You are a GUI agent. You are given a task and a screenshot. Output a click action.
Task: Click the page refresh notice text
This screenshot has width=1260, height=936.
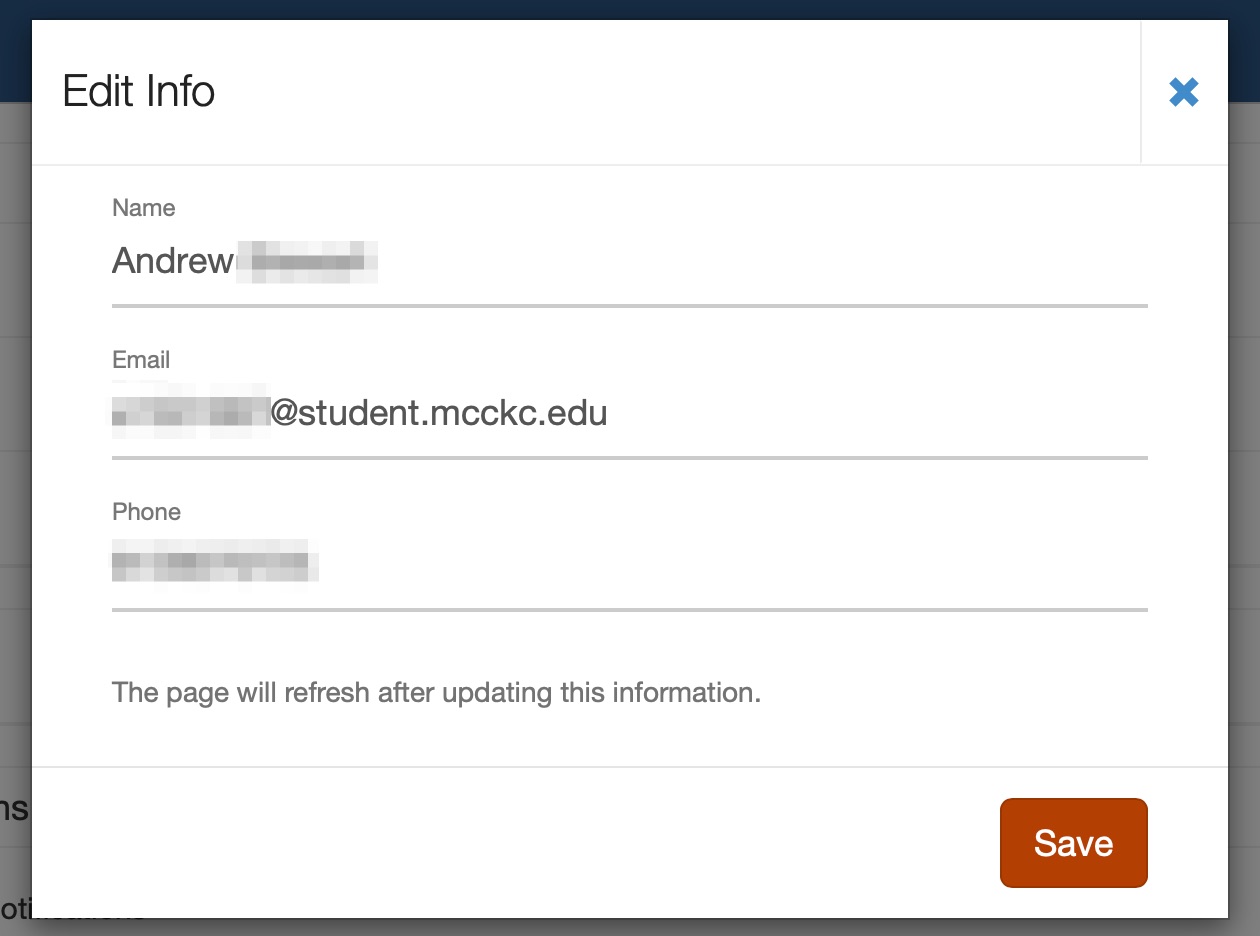[x=437, y=692]
